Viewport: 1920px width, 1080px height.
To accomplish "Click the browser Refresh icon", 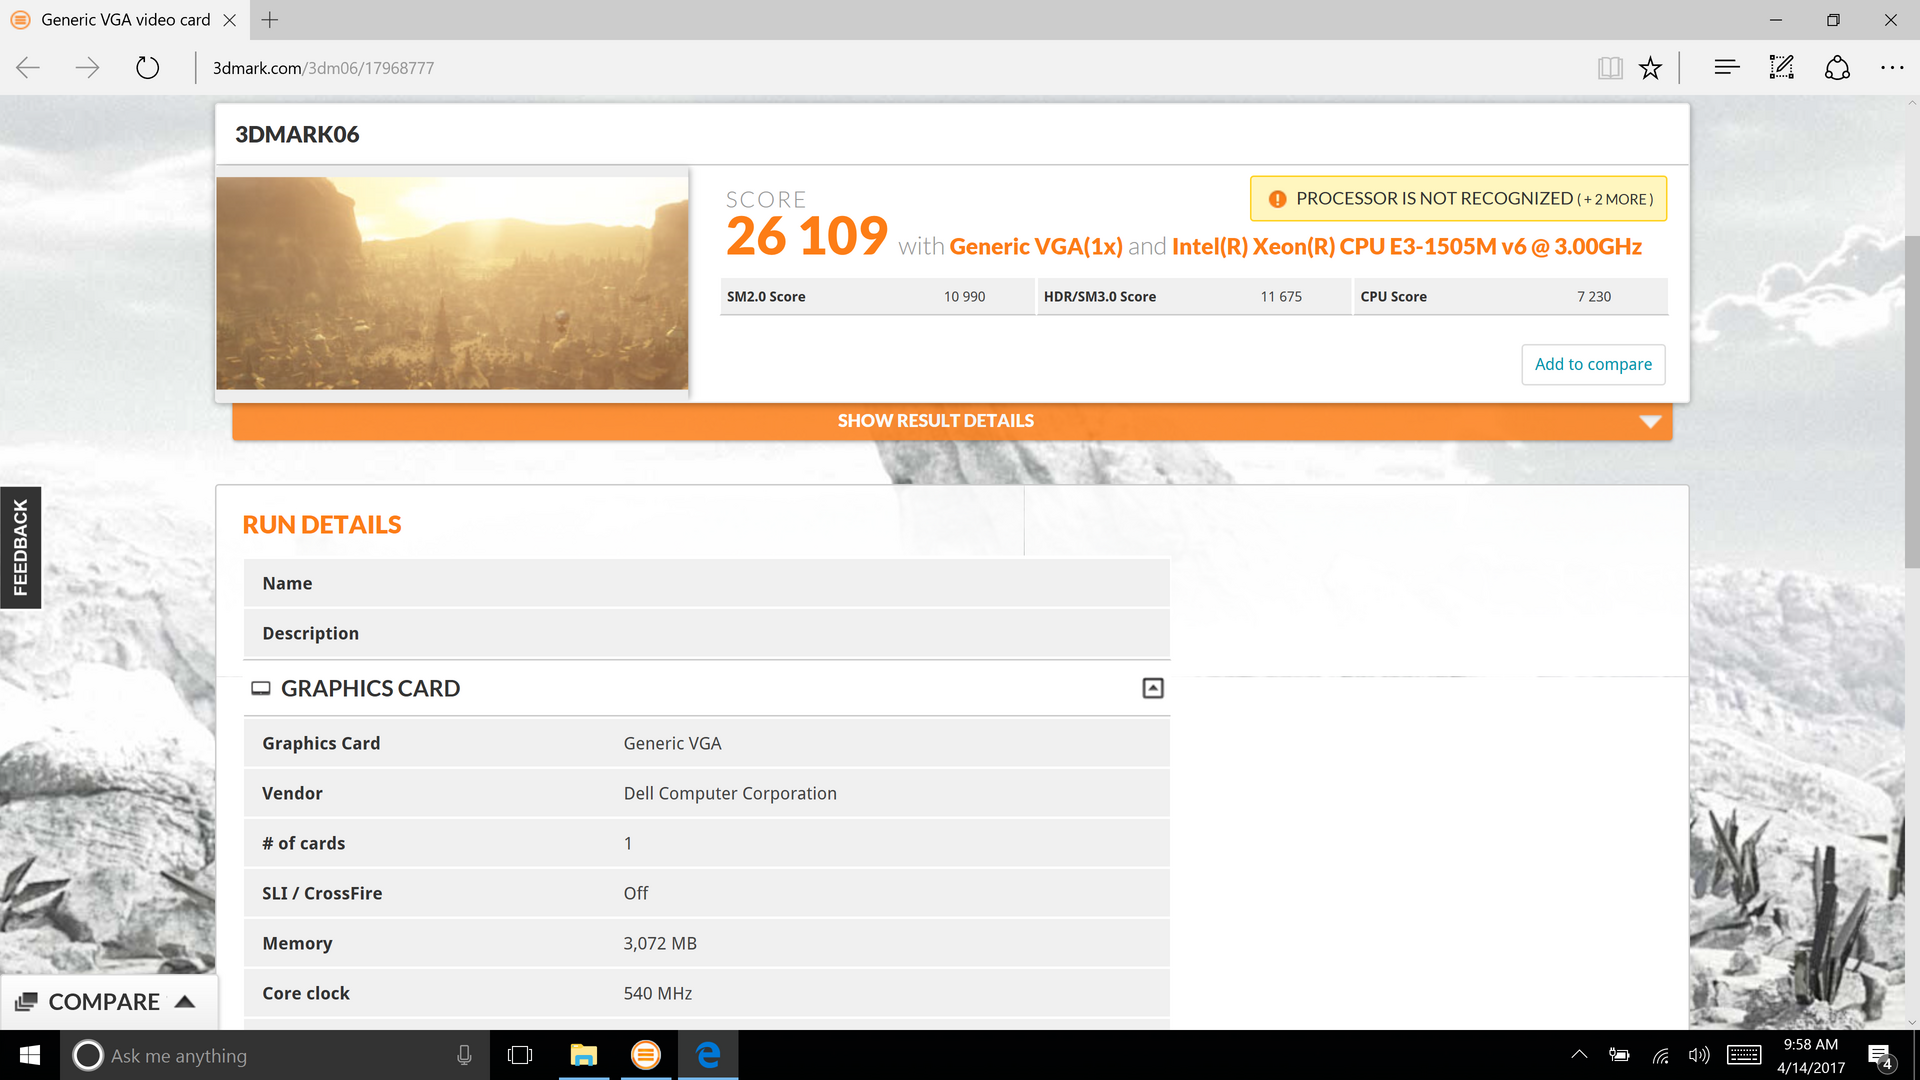I will (147, 68).
